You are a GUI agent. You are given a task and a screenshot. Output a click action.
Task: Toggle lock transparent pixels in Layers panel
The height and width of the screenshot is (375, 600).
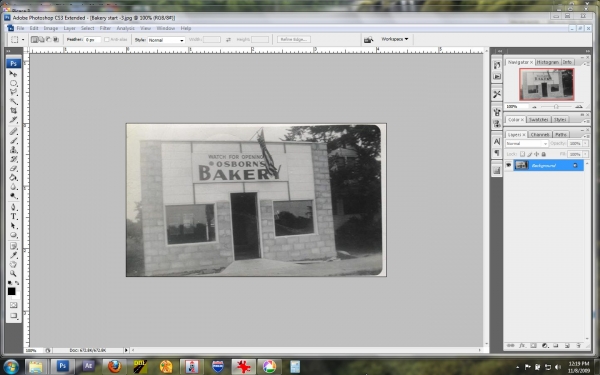click(x=522, y=154)
